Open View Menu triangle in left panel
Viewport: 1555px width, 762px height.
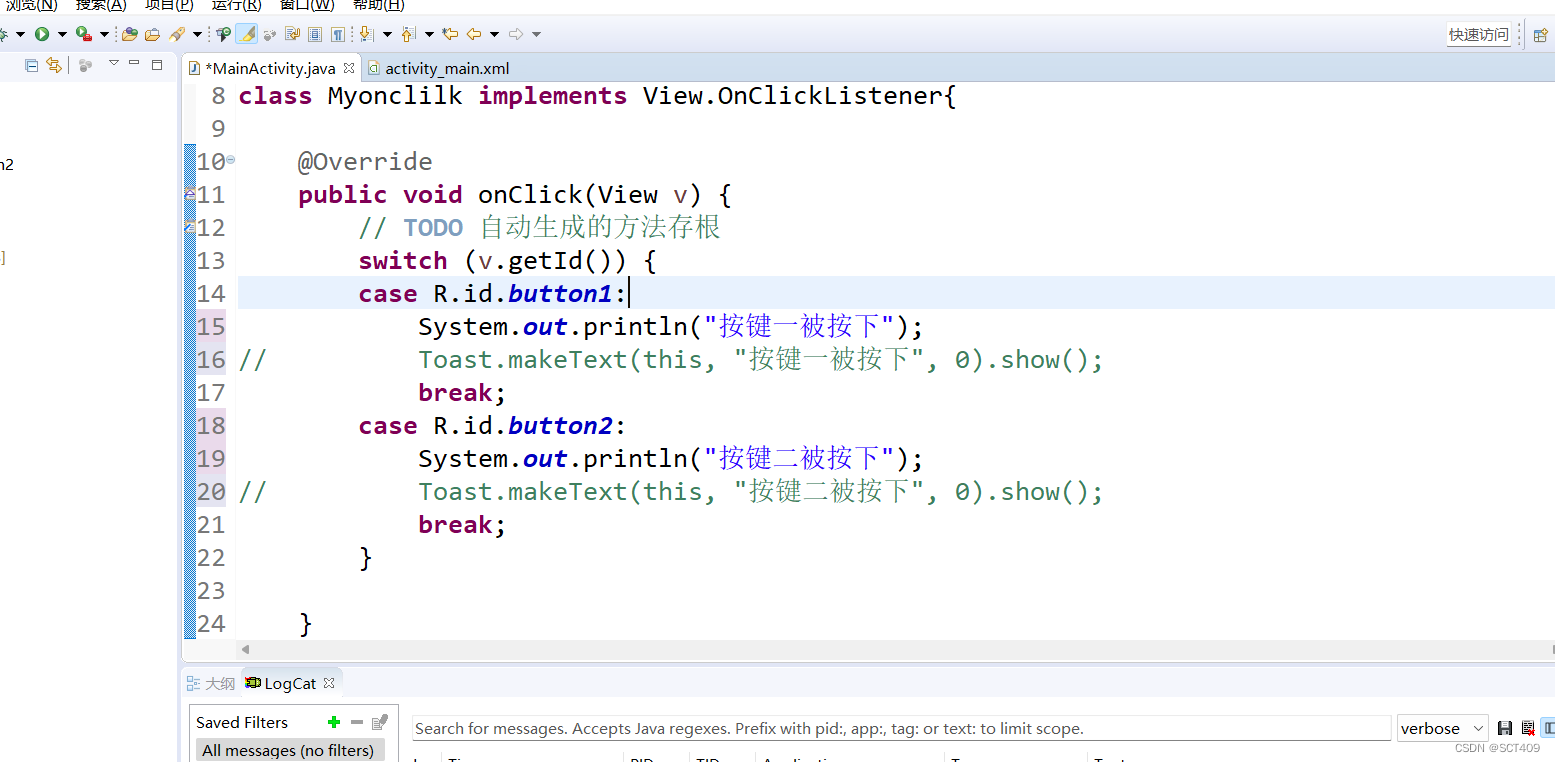click(114, 63)
